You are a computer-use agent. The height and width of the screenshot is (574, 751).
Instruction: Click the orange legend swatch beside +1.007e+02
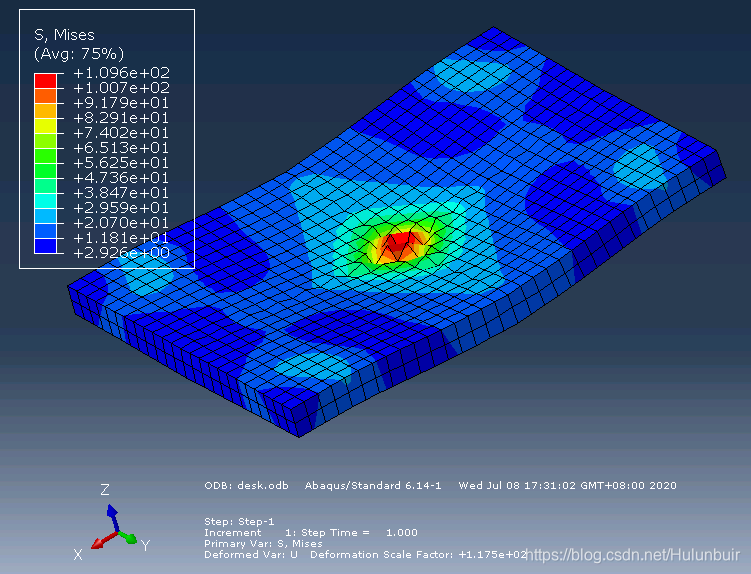[x=46, y=95]
